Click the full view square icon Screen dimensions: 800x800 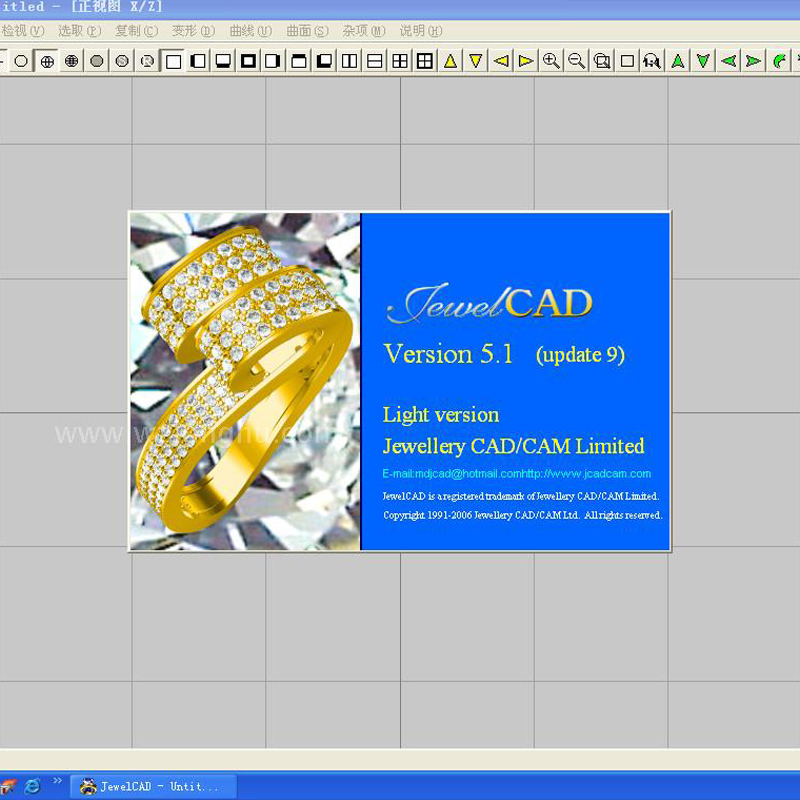(x=627, y=61)
